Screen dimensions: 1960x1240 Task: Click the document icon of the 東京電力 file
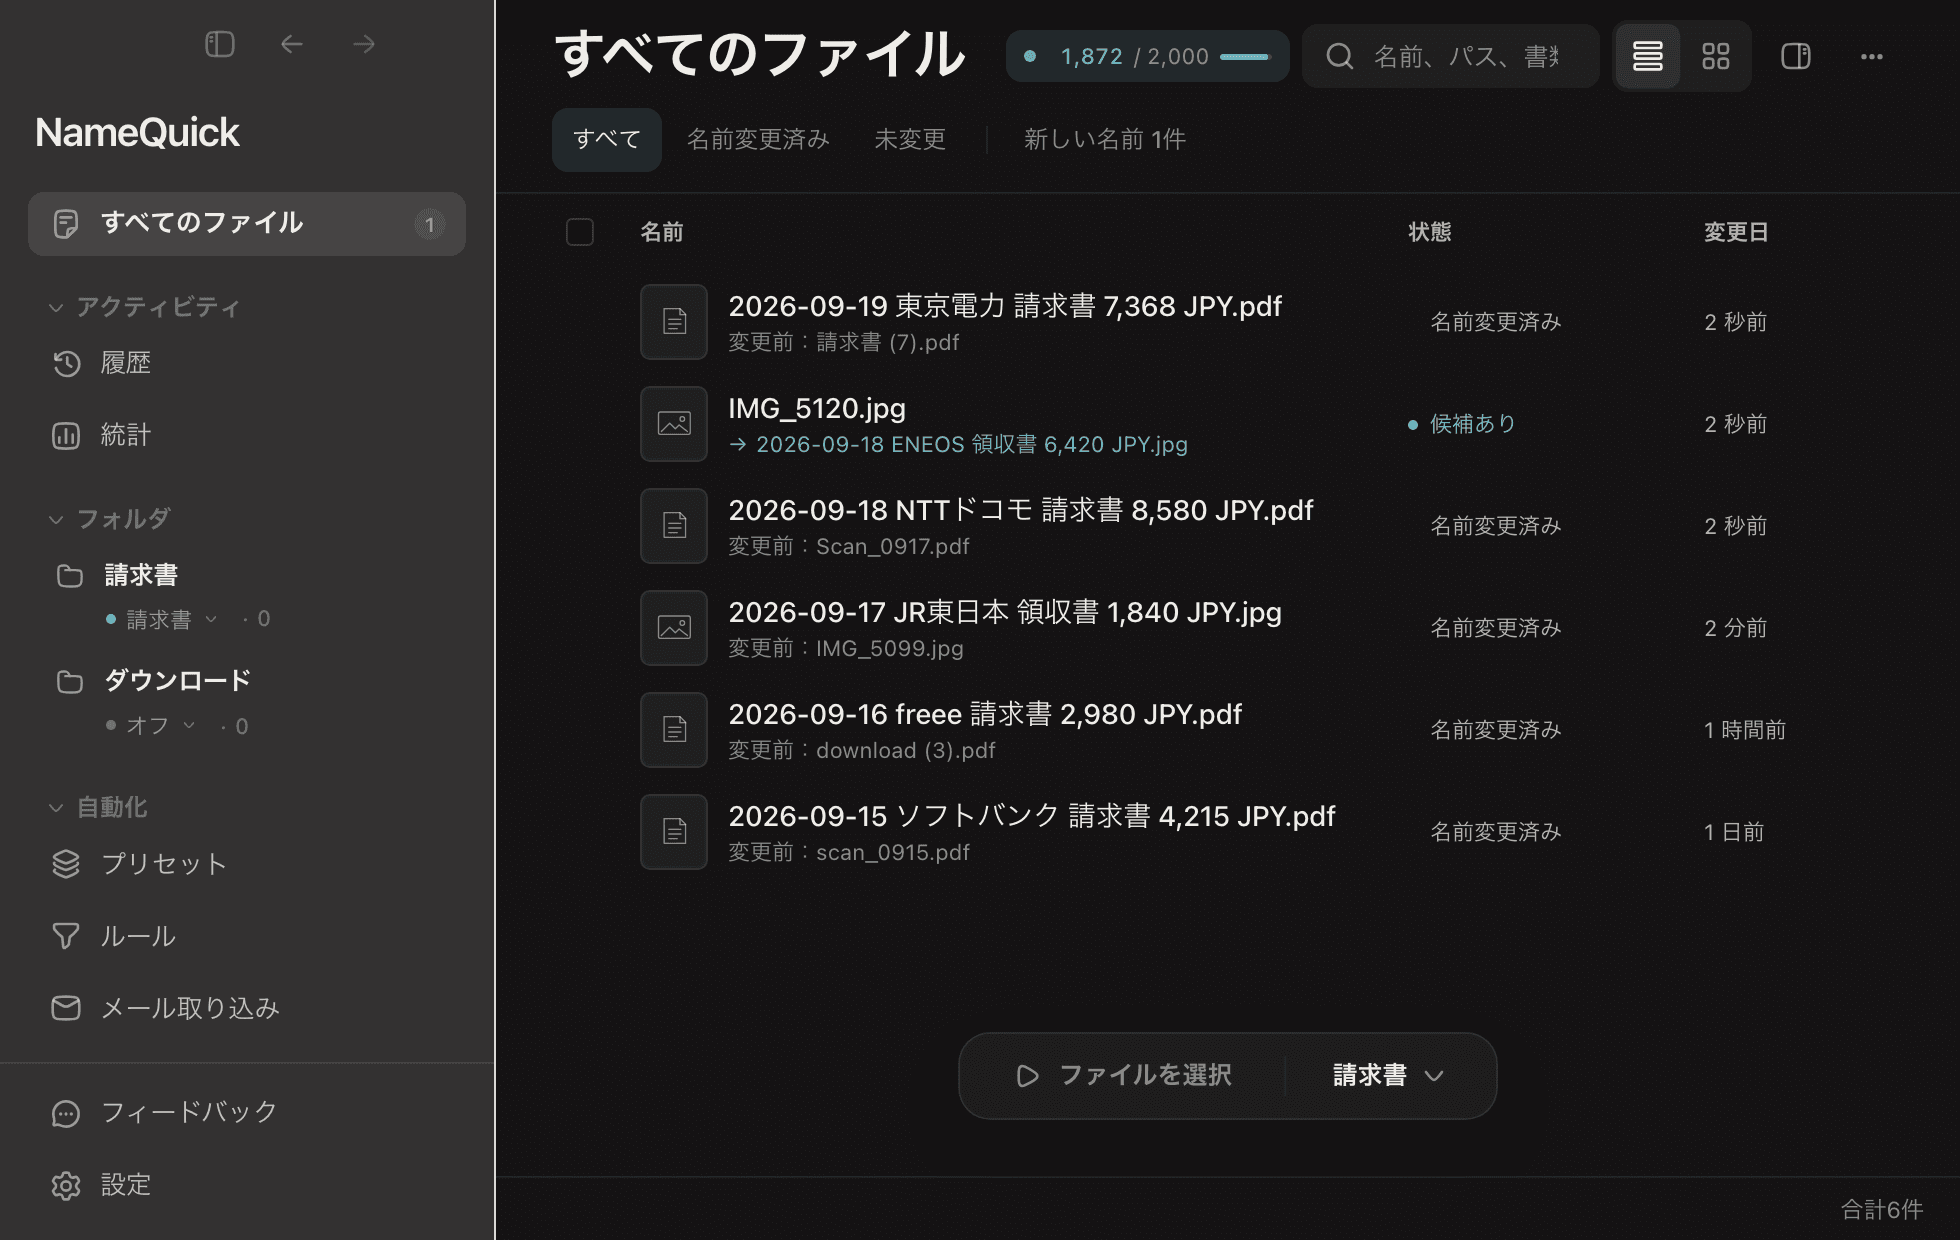674,322
